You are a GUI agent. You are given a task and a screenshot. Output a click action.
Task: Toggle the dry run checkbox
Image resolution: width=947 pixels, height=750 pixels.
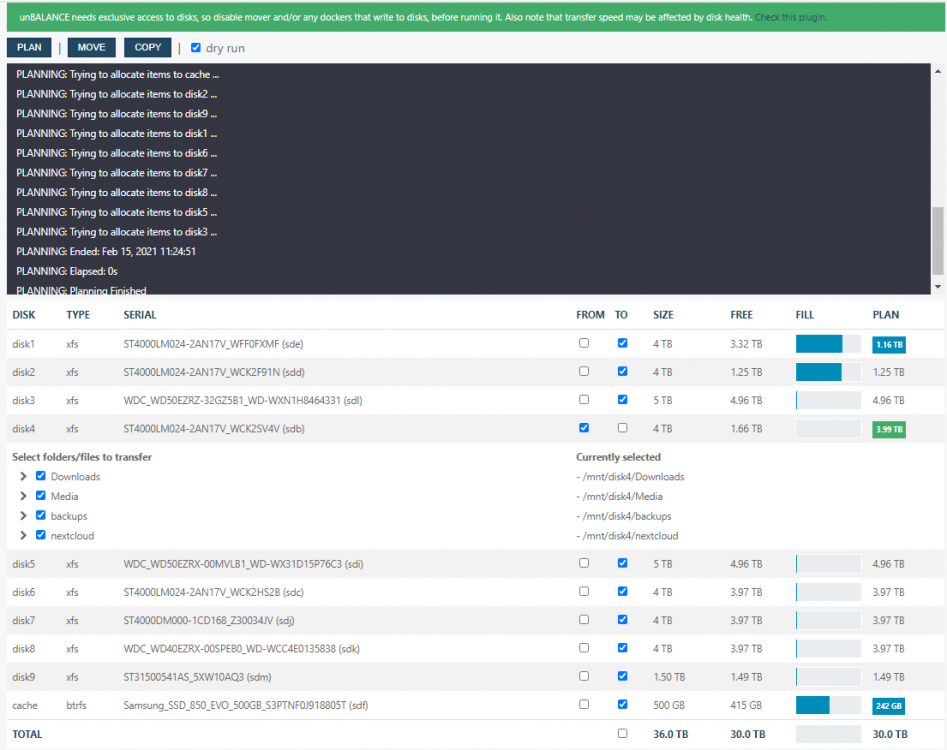[196, 48]
